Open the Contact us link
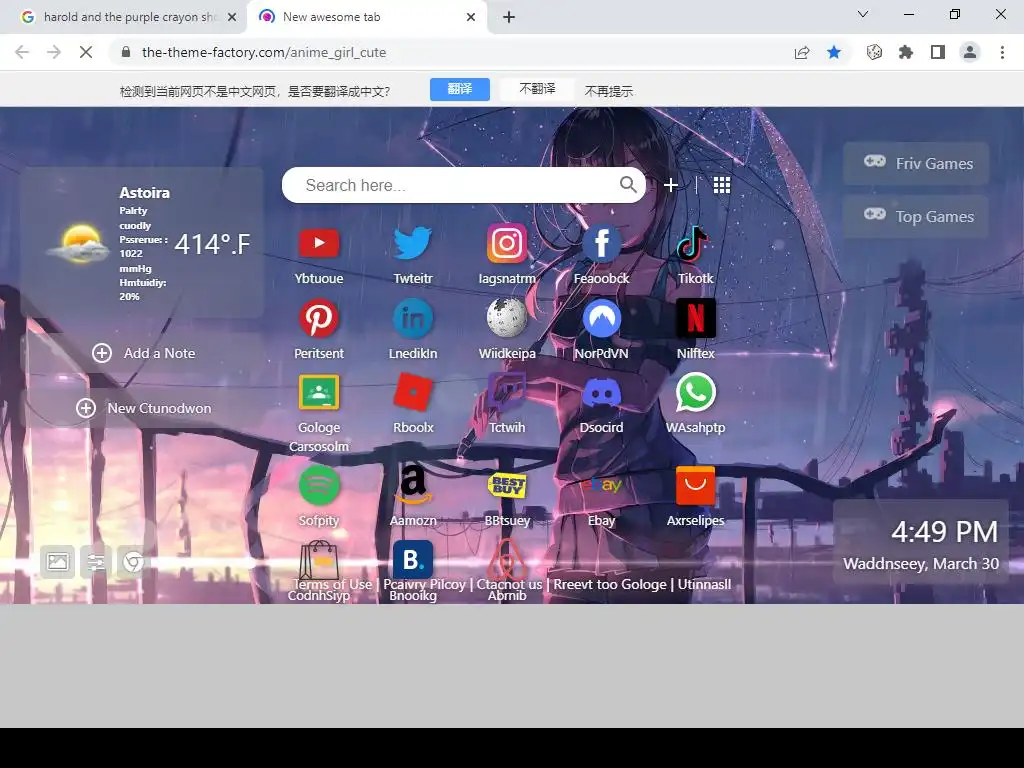 (x=509, y=584)
